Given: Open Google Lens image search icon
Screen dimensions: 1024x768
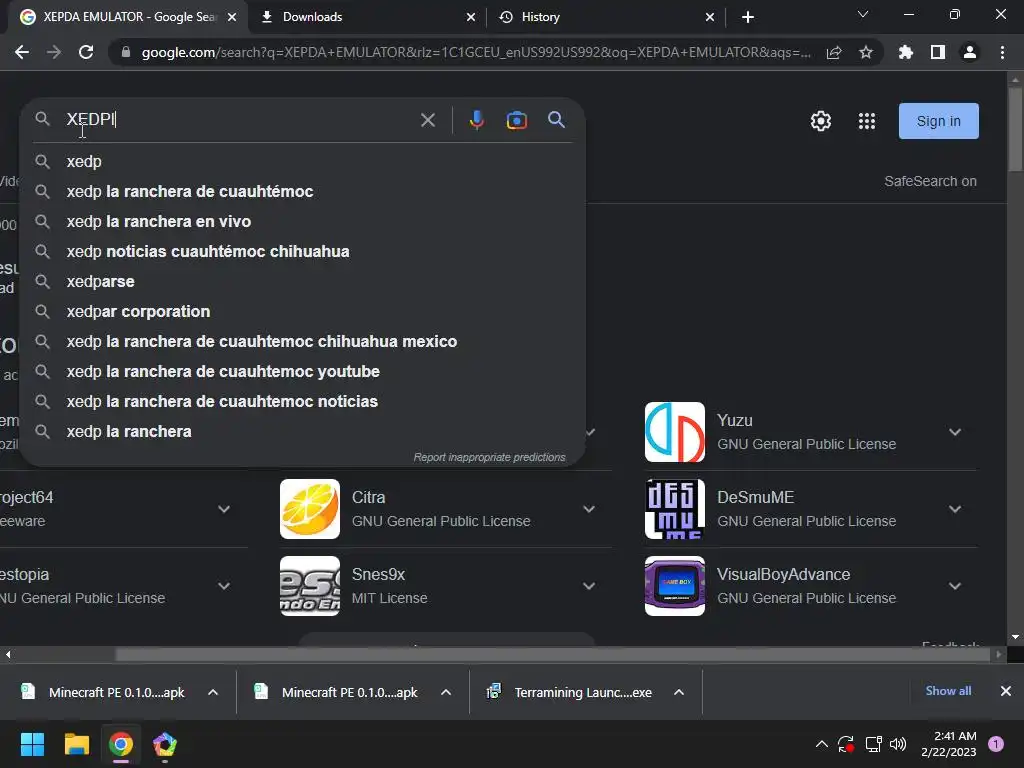Looking at the screenshot, I should (x=517, y=120).
